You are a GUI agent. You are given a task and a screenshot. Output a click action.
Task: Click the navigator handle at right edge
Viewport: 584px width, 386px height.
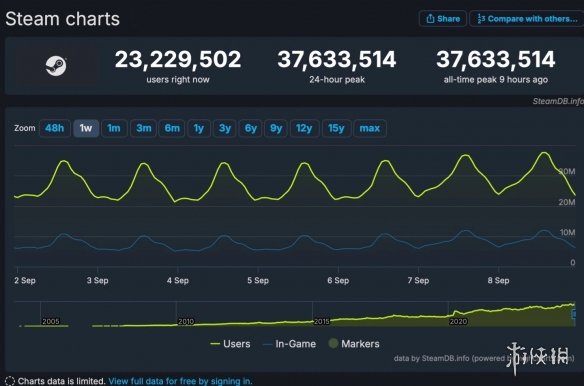tap(574, 314)
